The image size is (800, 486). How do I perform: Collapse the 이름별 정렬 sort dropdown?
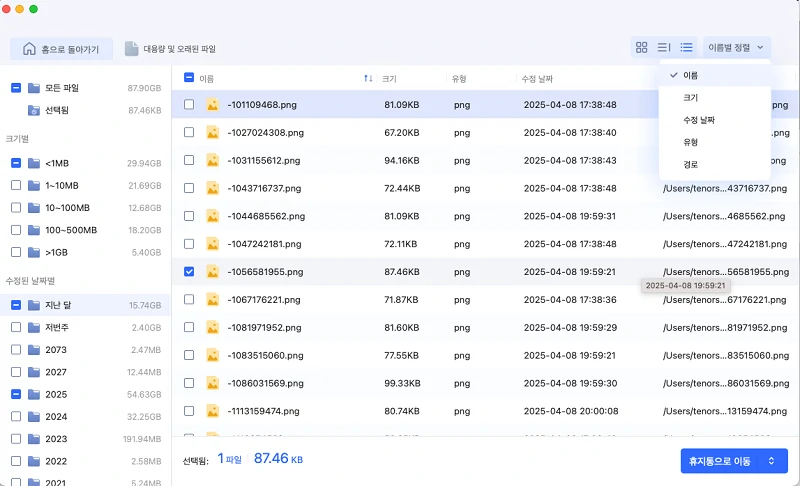736,47
